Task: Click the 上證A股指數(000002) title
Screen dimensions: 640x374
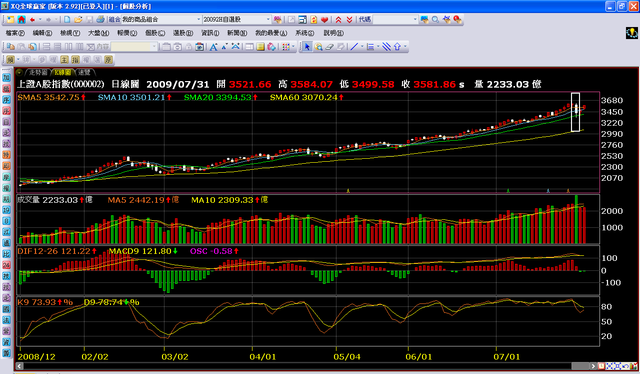Action: pyautogui.click(x=60, y=84)
